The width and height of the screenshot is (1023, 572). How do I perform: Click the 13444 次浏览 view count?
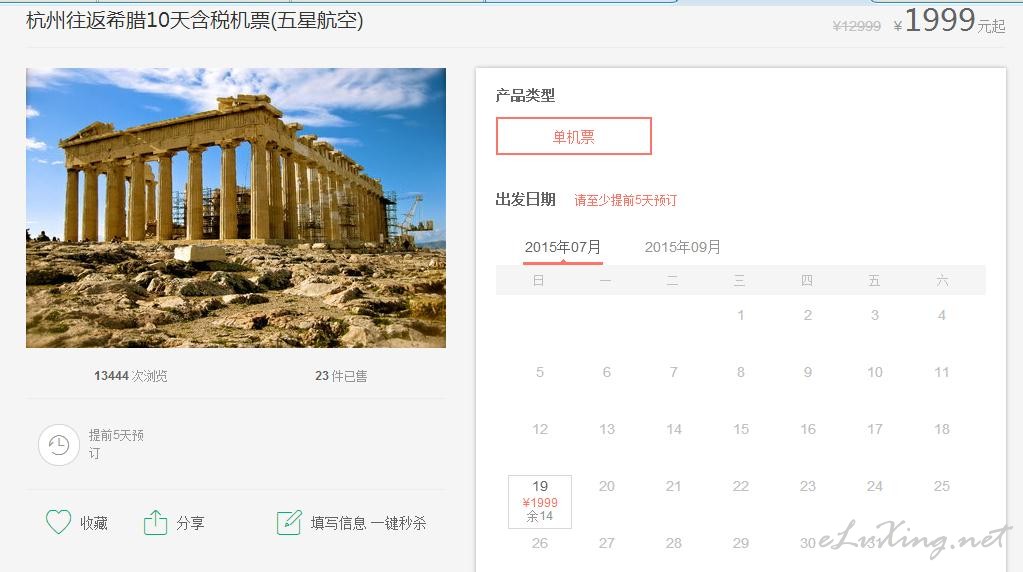(130, 376)
